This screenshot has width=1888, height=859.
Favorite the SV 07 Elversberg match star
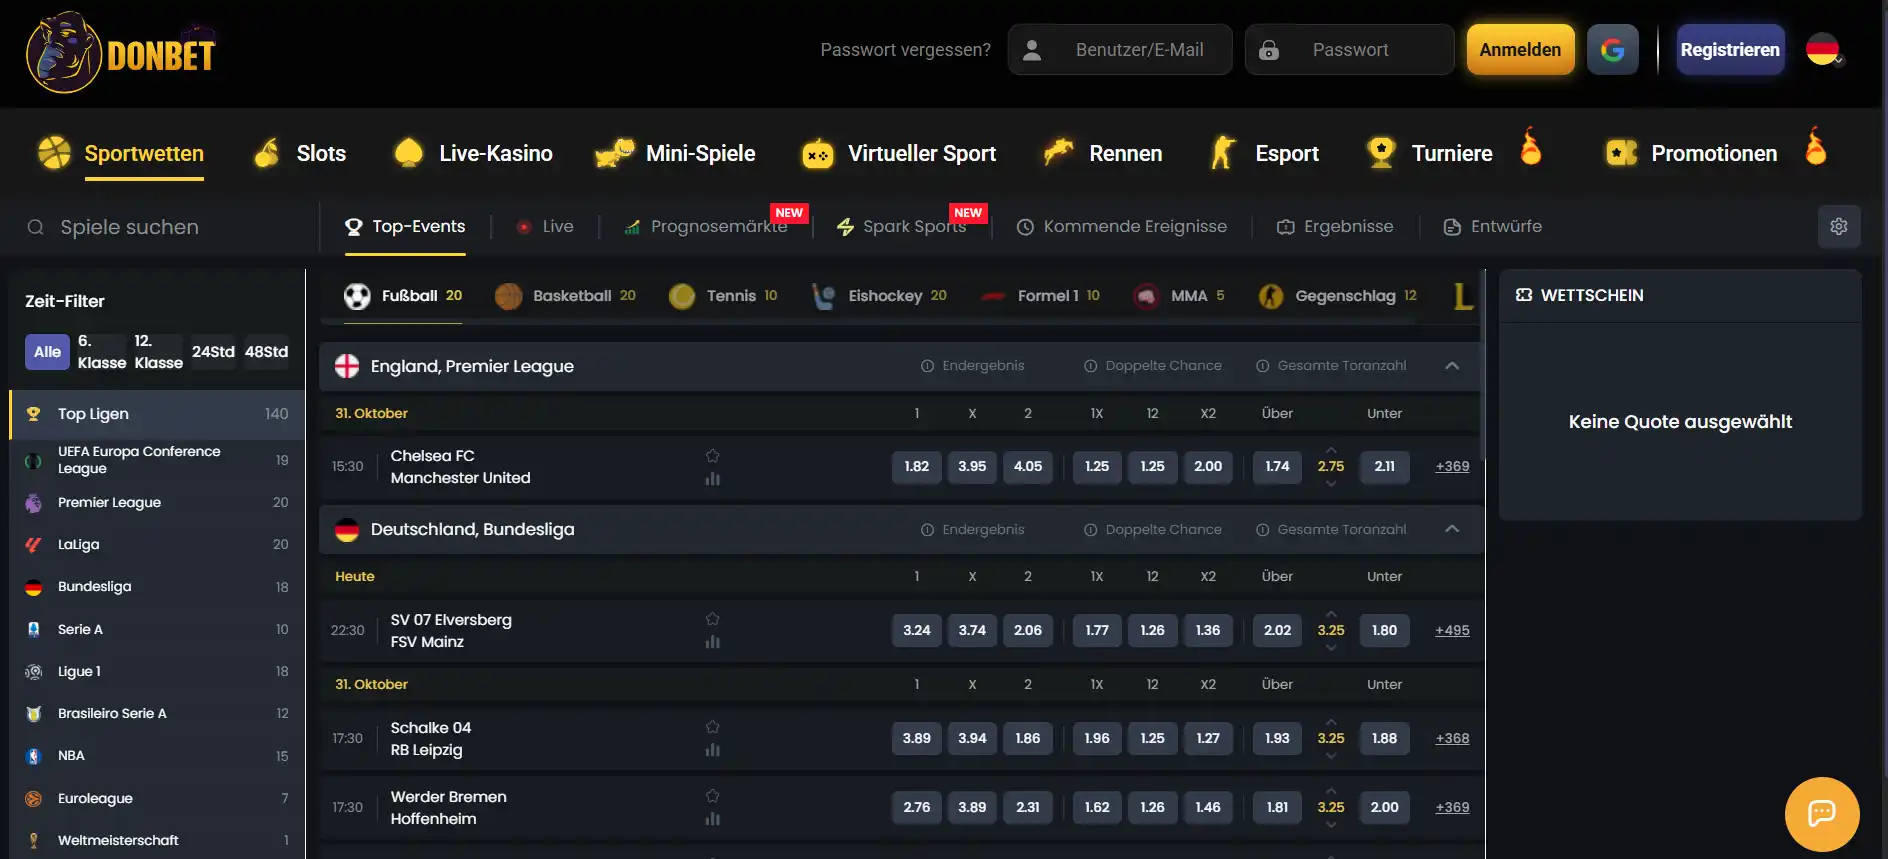point(712,619)
